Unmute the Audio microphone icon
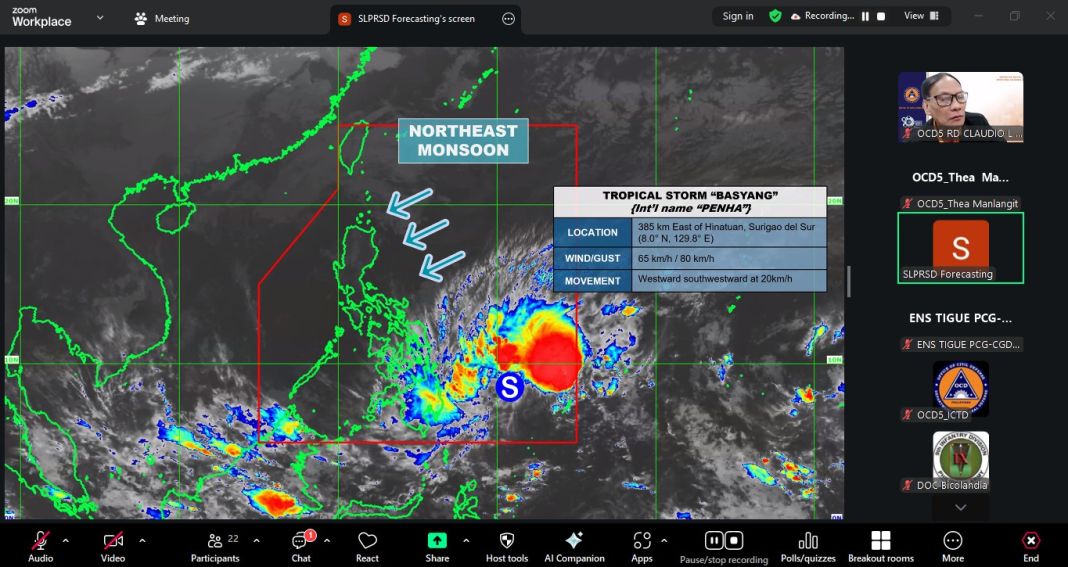 (40, 540)
